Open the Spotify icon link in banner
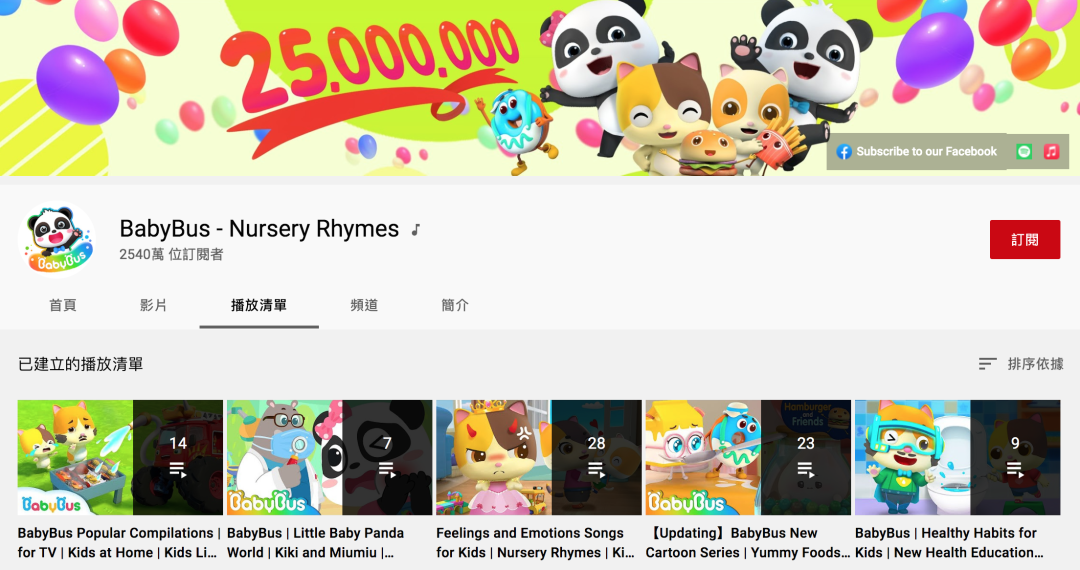The height and width of the screenshot is (570, 1080). (1024, 152)
